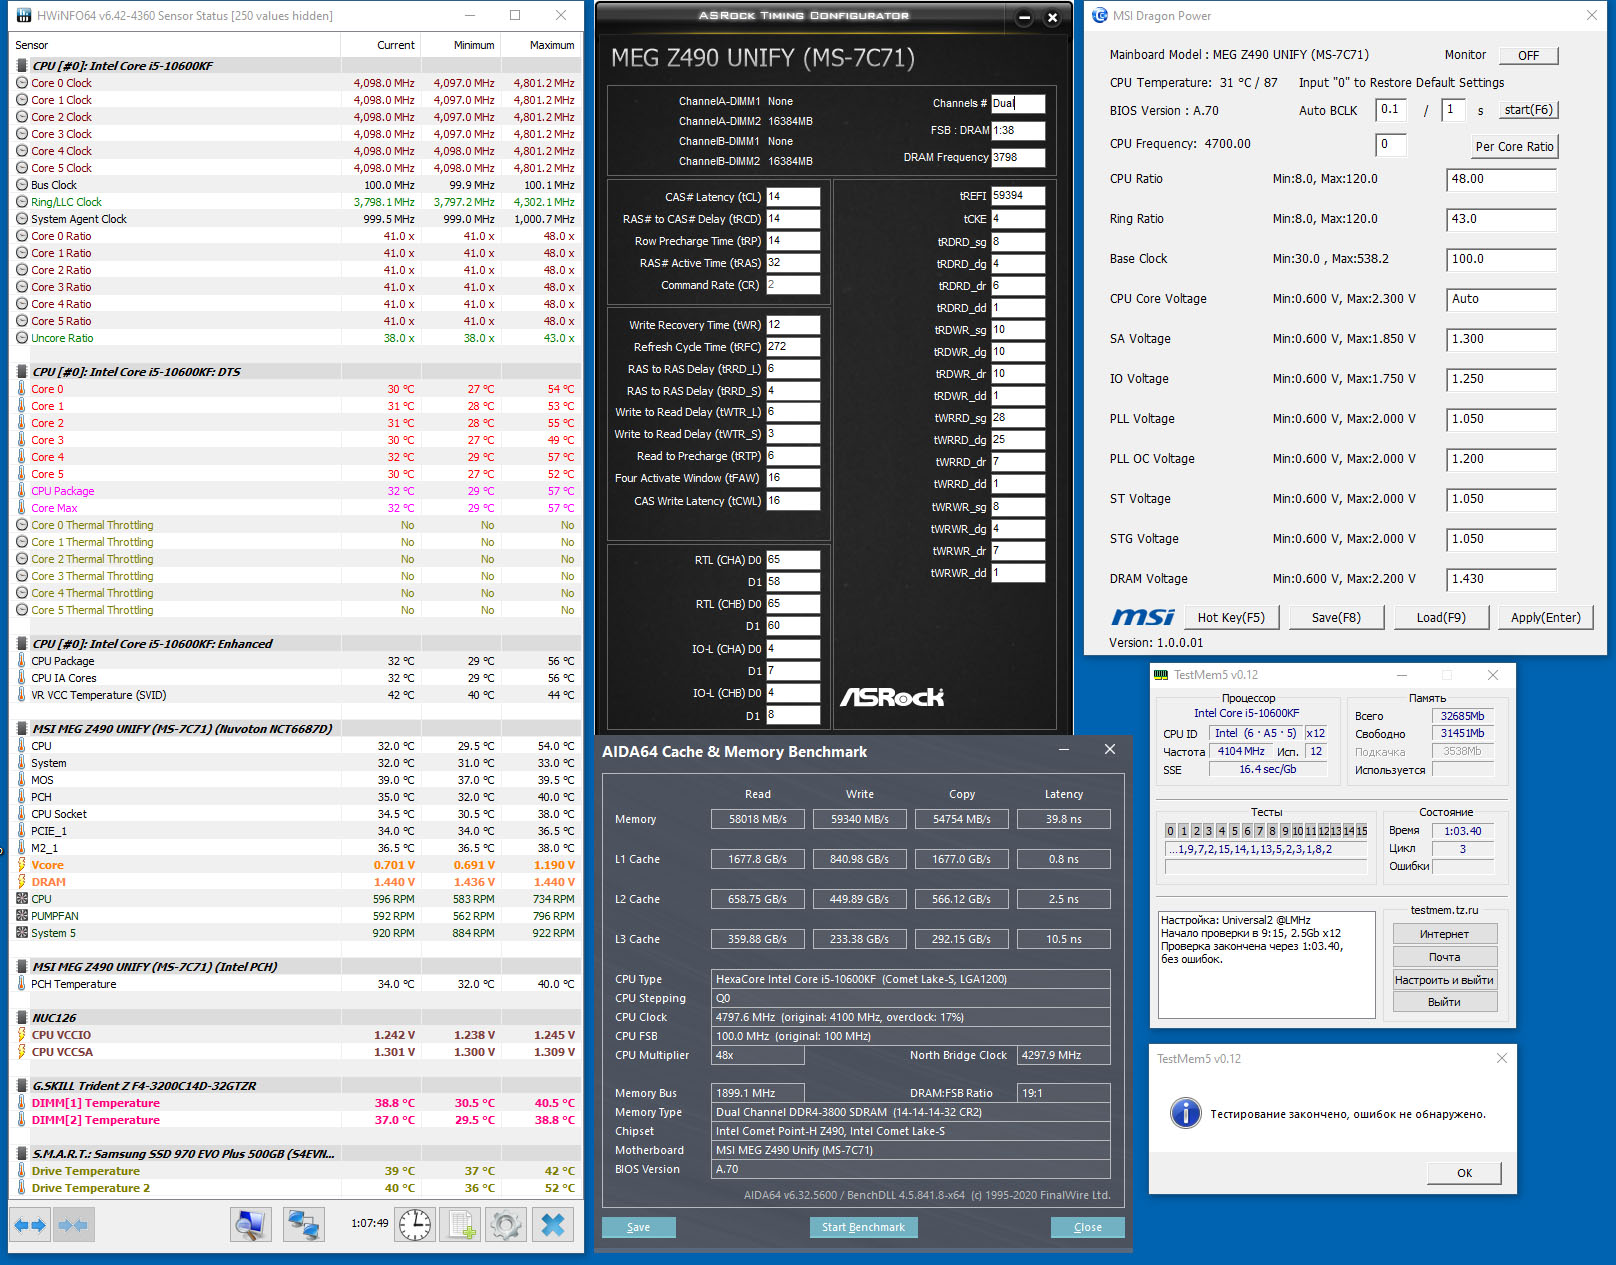This screenshot has width=1616, height=1265.
Task: Open Per Core Ratio in Dragon Power
Action: tap(1514, 146)
